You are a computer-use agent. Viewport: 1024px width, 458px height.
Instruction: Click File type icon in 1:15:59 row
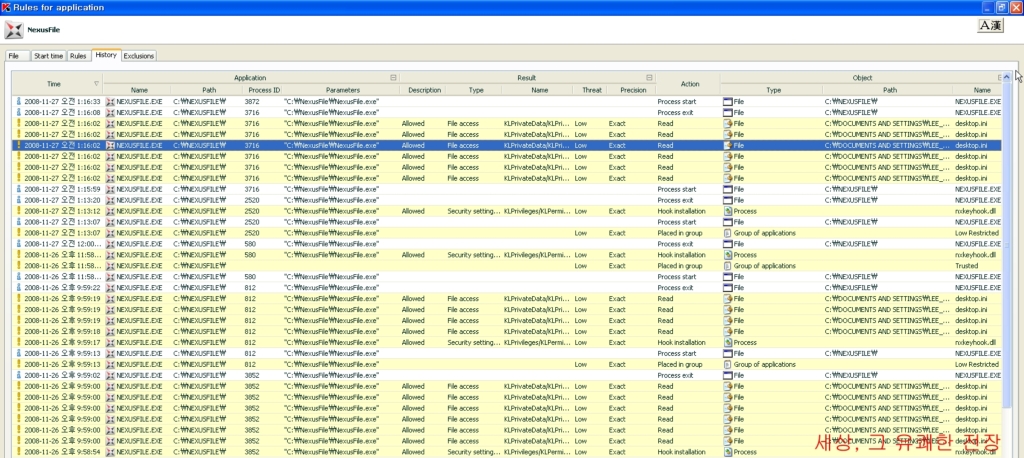click(728, 189)
